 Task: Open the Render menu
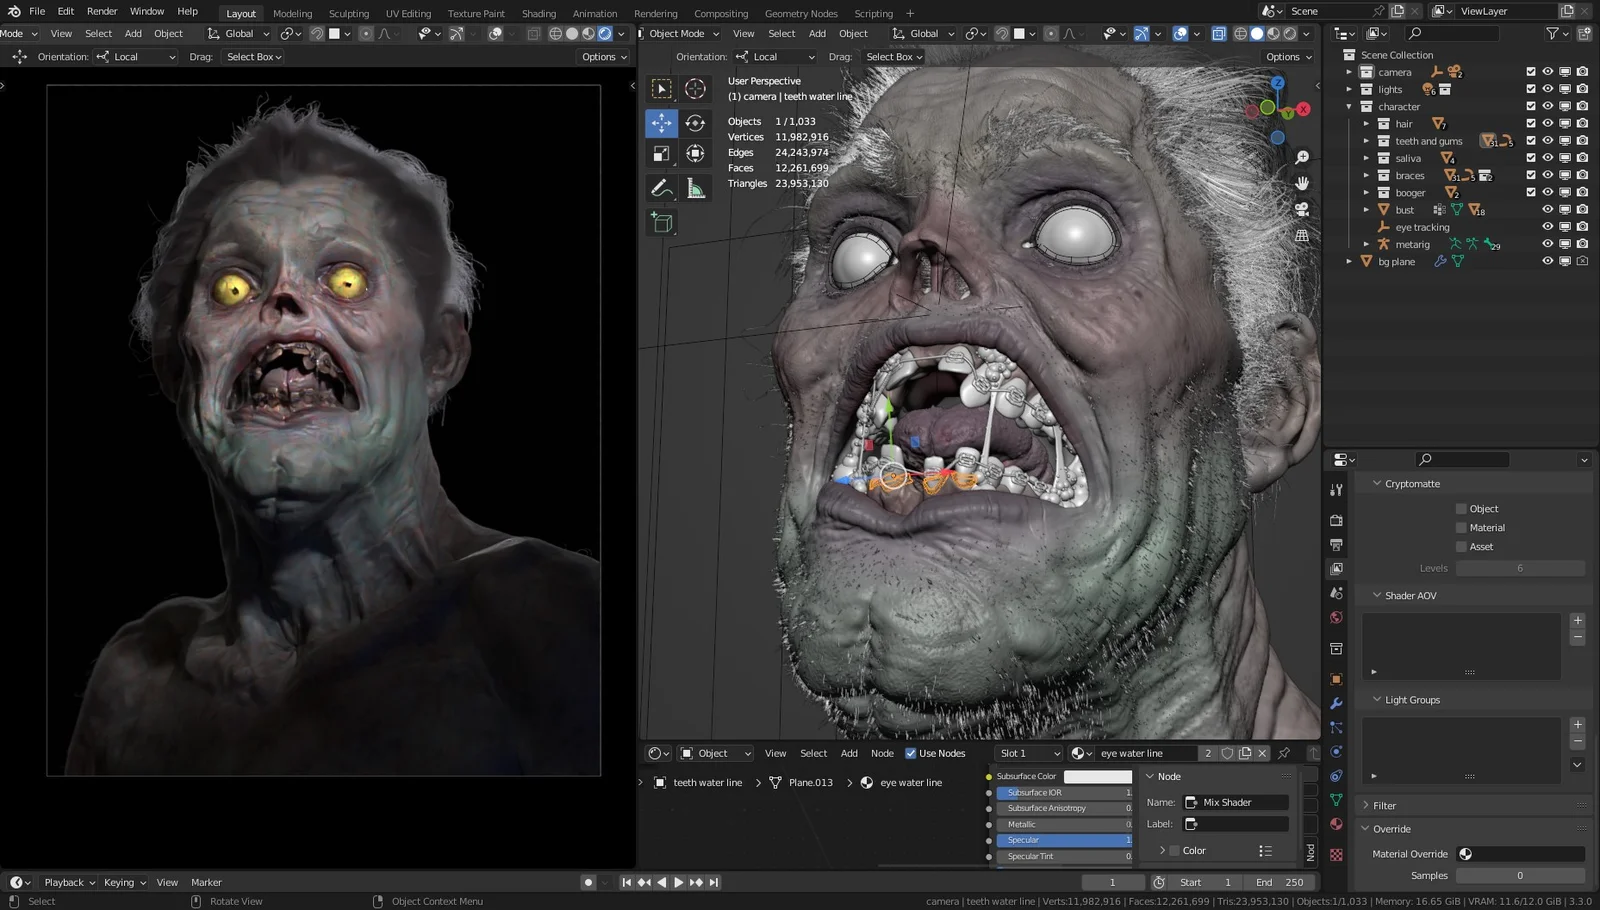[101, 11]
